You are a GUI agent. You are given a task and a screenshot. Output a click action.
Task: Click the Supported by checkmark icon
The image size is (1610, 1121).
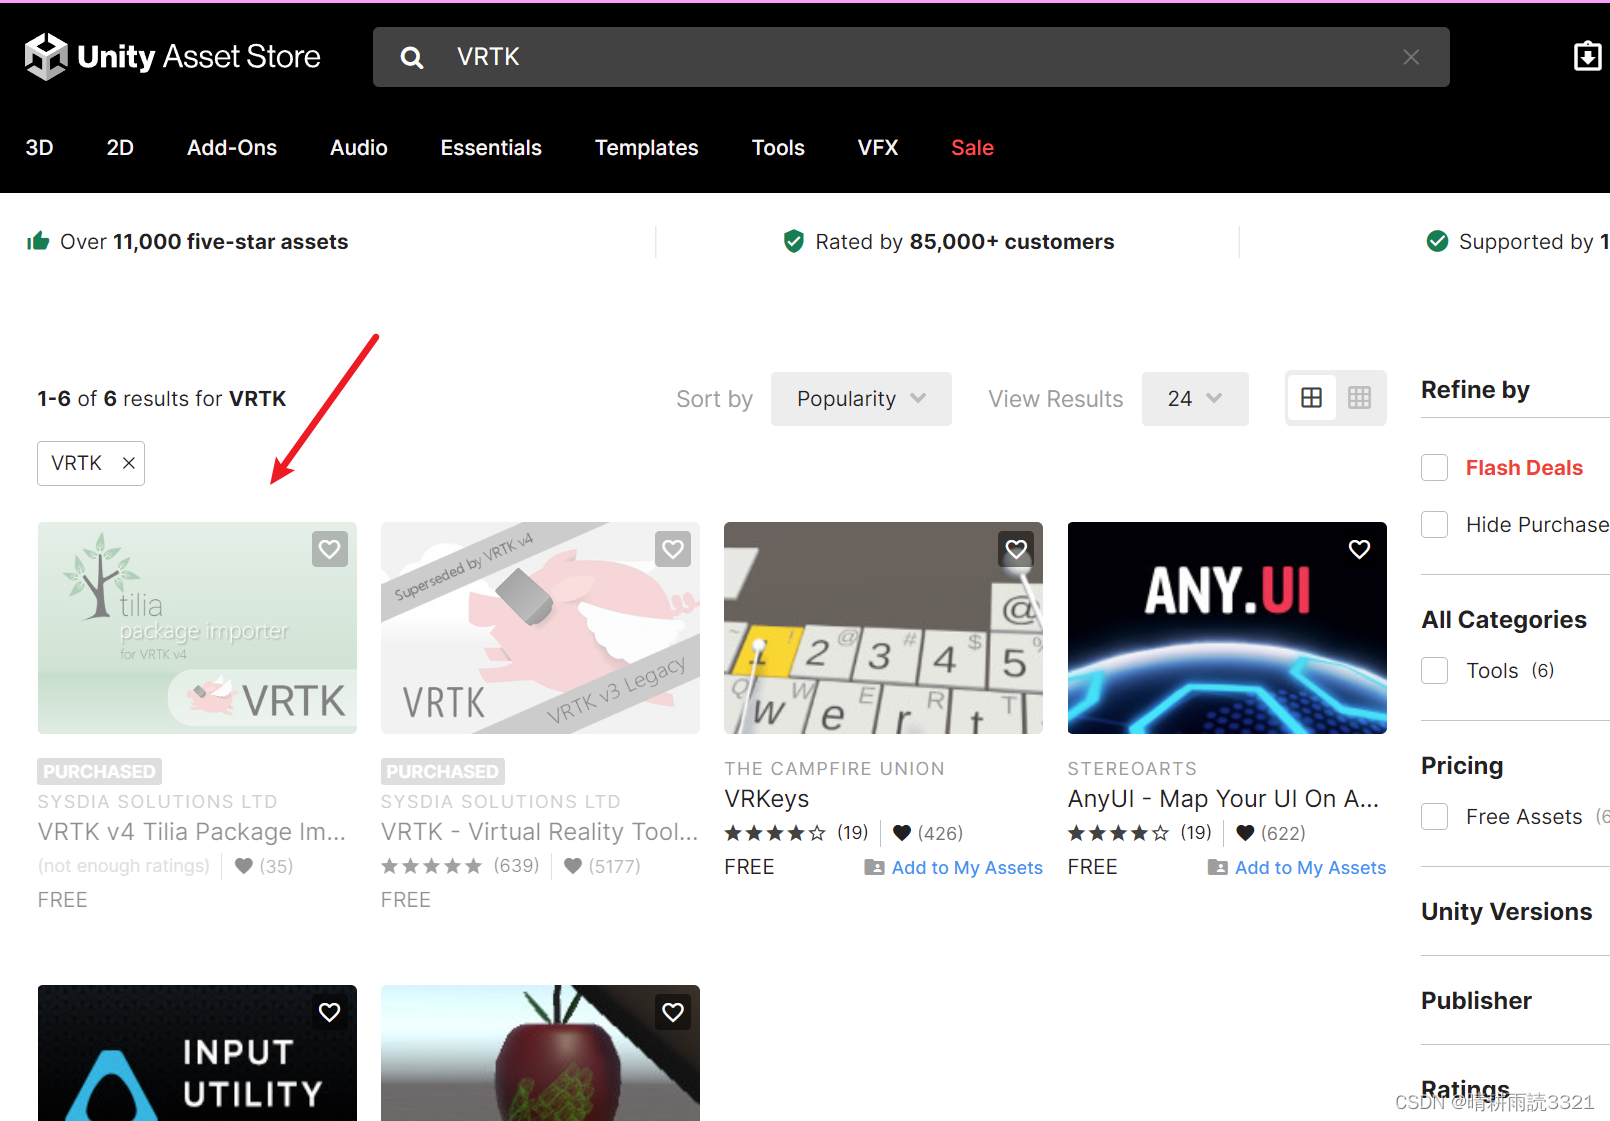click(1437, 241)
